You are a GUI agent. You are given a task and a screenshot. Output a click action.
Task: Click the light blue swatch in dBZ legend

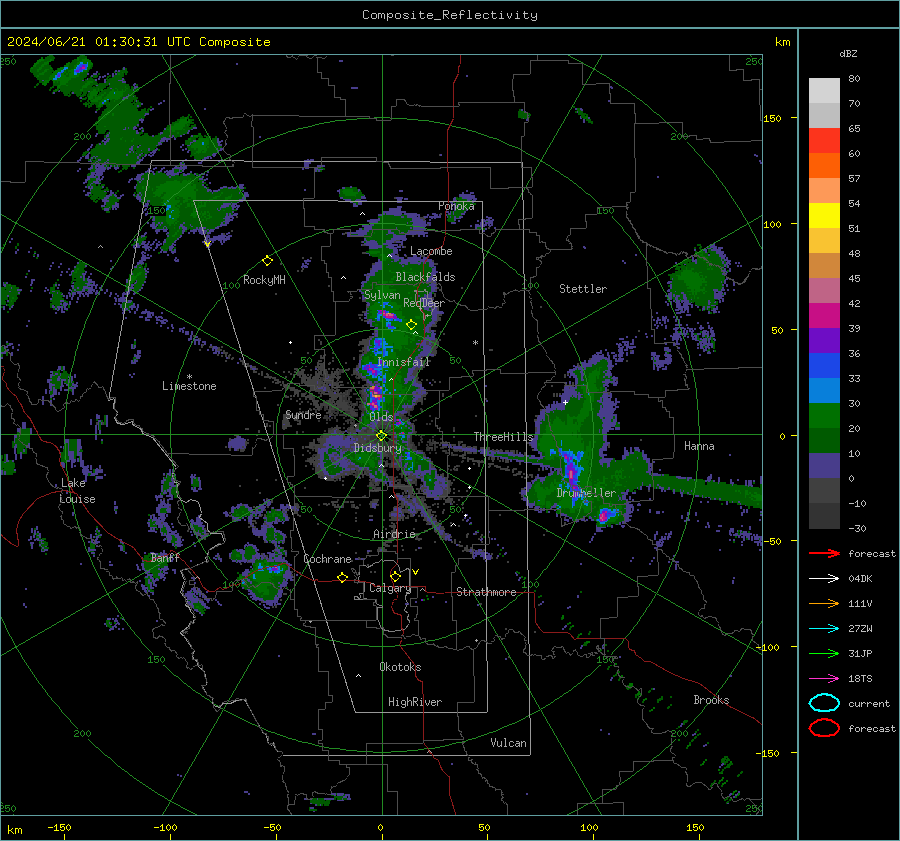(x=824, y=391)
